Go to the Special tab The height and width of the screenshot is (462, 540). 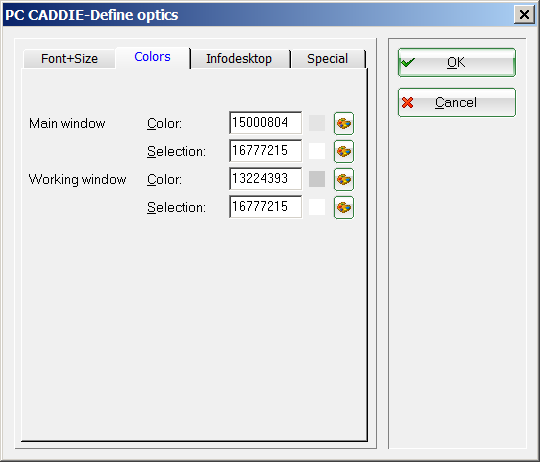click(x=328, y=59)
